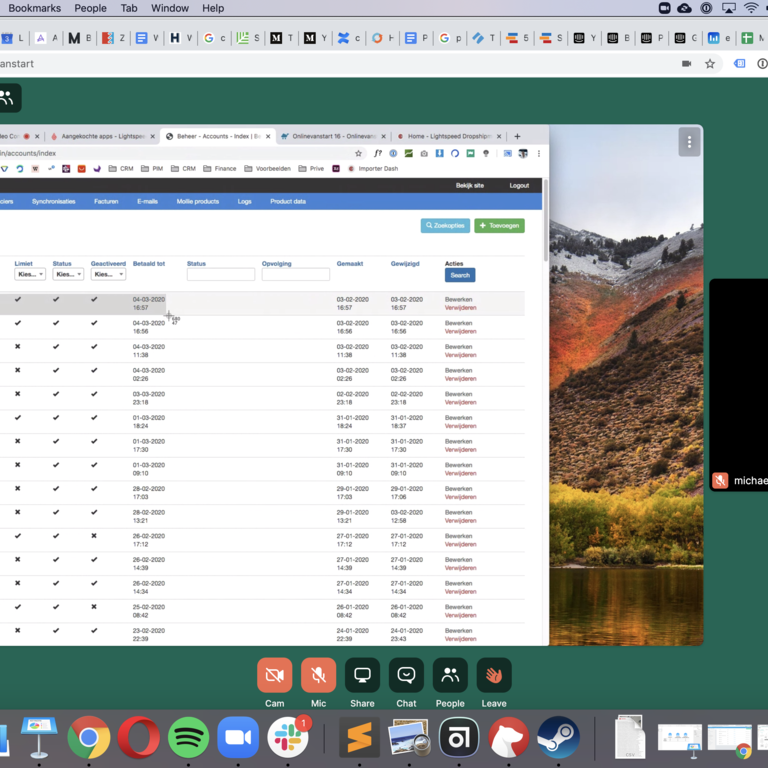Click the Share screen icon
This screenshot has width=768, height=768.
pyautogui.click(x=362, y=675)
